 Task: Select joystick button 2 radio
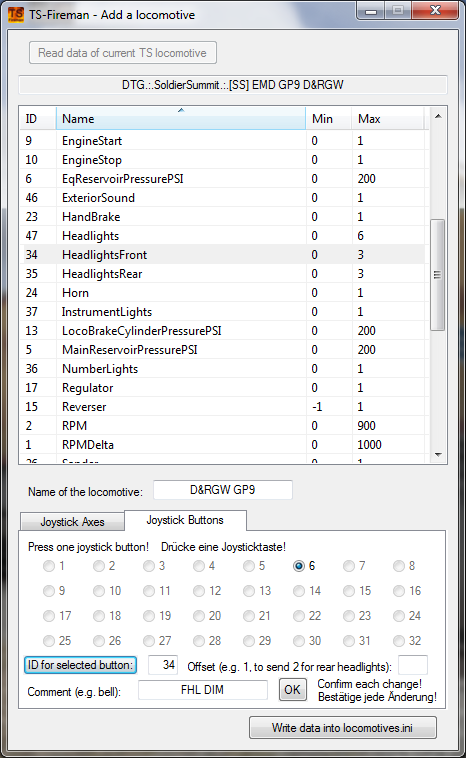click(x=99, y=566)
